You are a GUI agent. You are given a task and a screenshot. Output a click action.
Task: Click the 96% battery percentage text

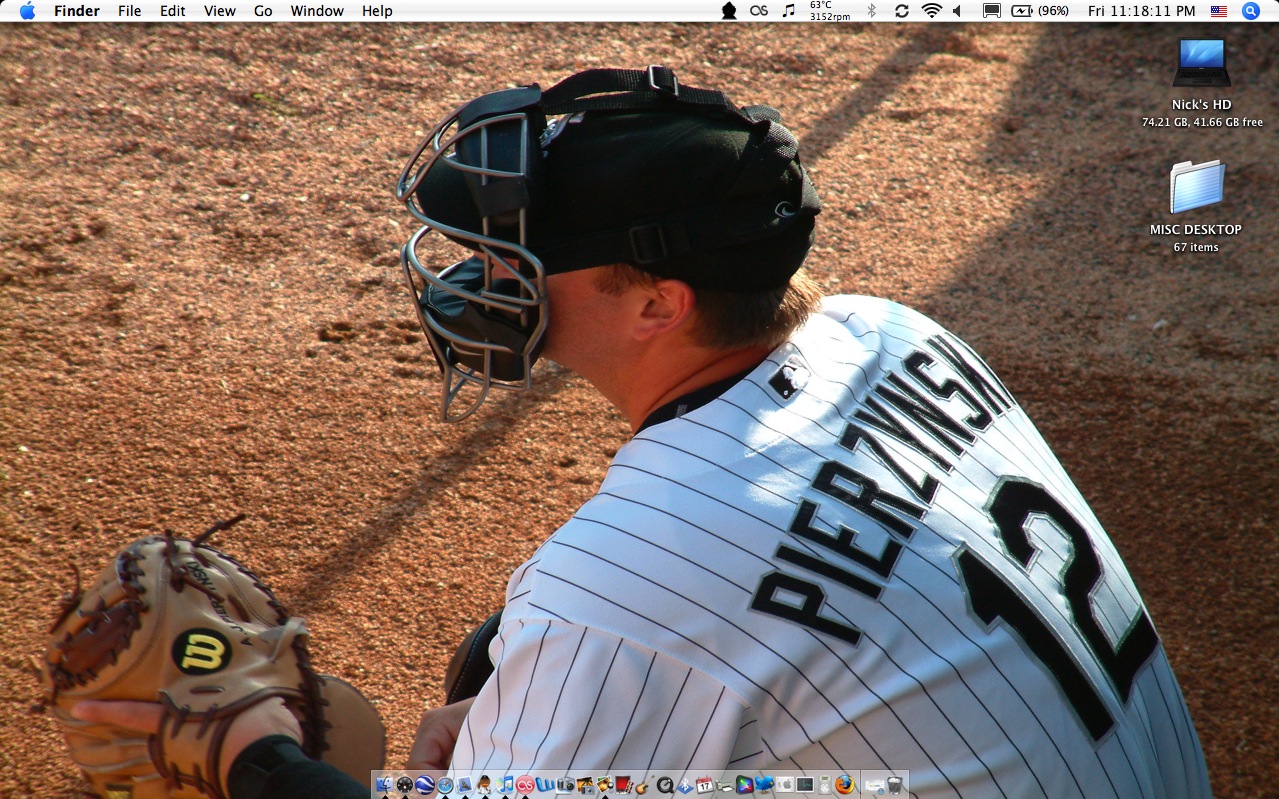[x=1053, y=11]
